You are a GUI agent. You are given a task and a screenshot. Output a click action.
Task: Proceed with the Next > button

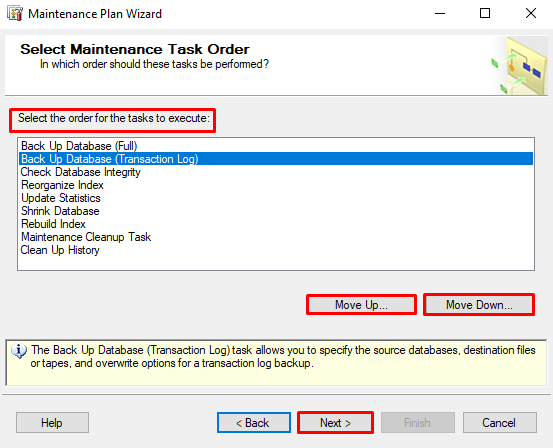335,423
